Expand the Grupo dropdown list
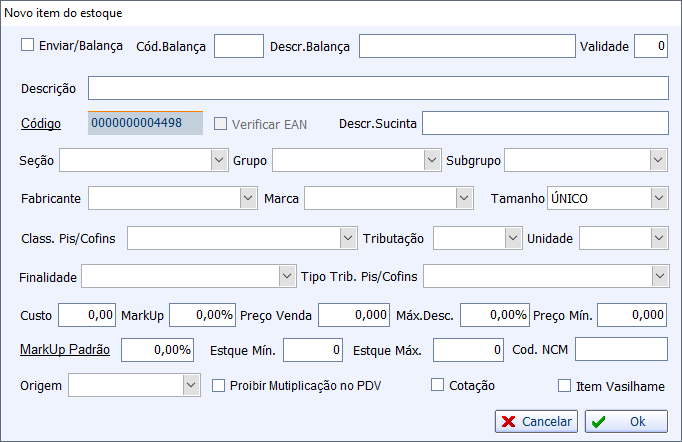The image size is (682, 442). click(x=432, y=160)
